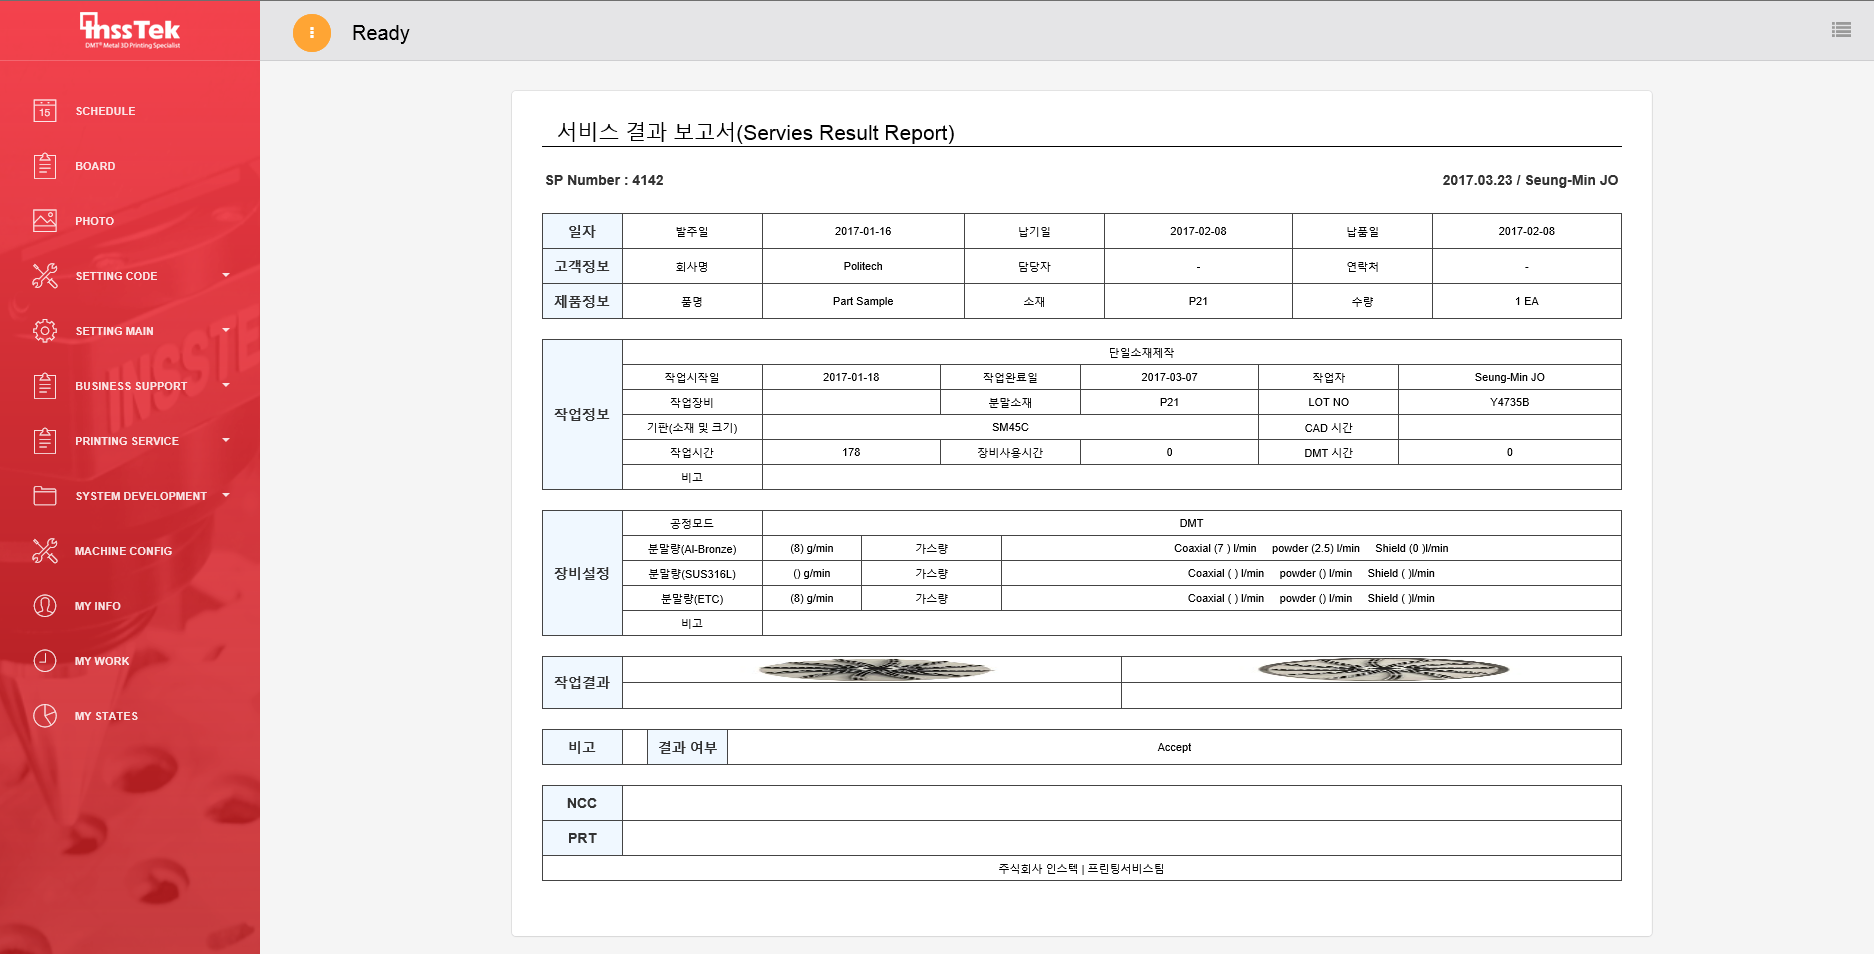This screenshot has height=954, width=1874.
Task: Open the list icon at top right
Action: [1841, 30]
